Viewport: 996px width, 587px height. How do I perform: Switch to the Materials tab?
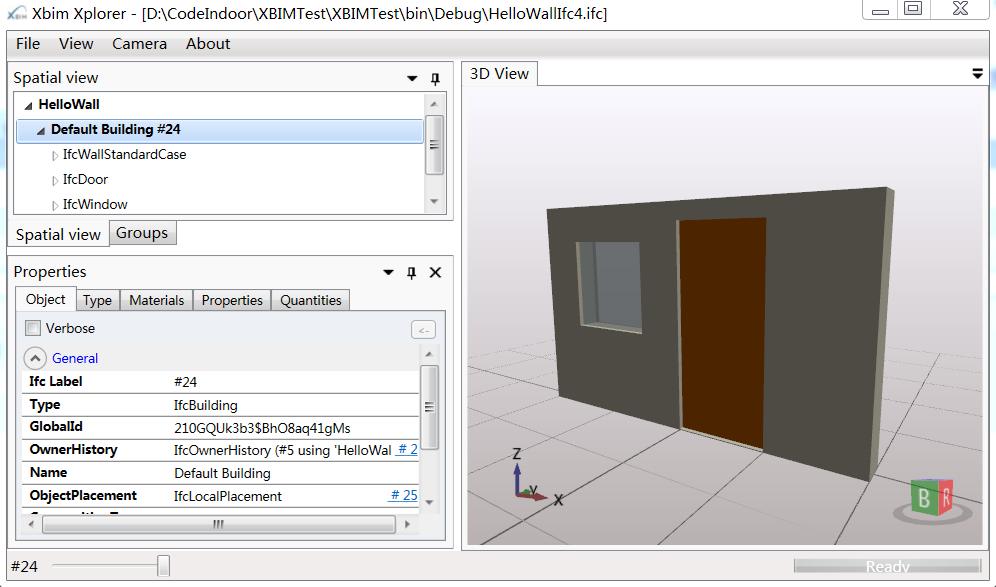point(157,300)
